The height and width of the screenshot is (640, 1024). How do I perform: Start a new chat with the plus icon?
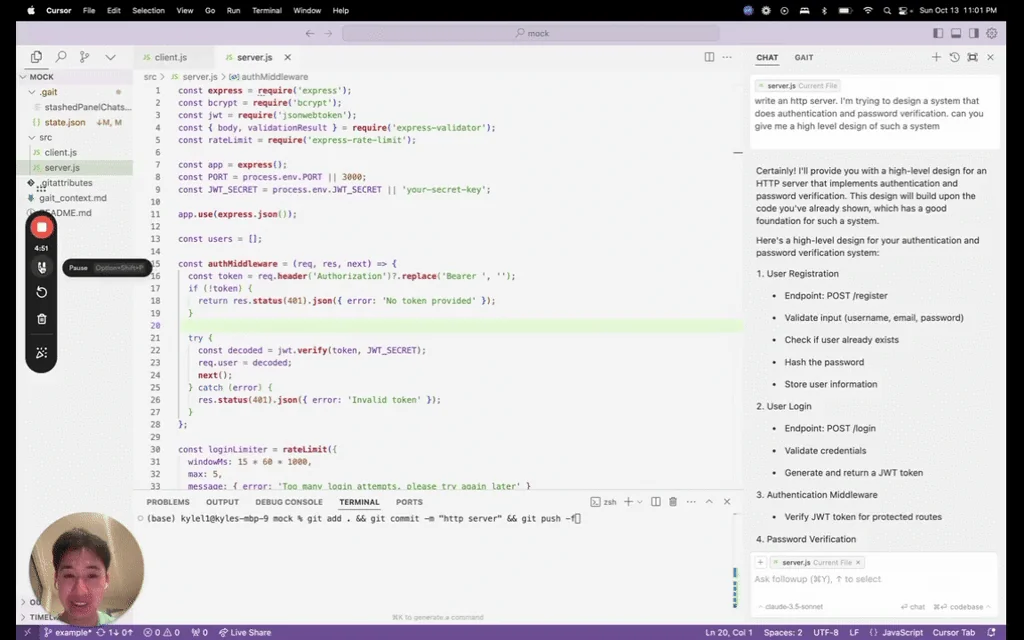936,57
